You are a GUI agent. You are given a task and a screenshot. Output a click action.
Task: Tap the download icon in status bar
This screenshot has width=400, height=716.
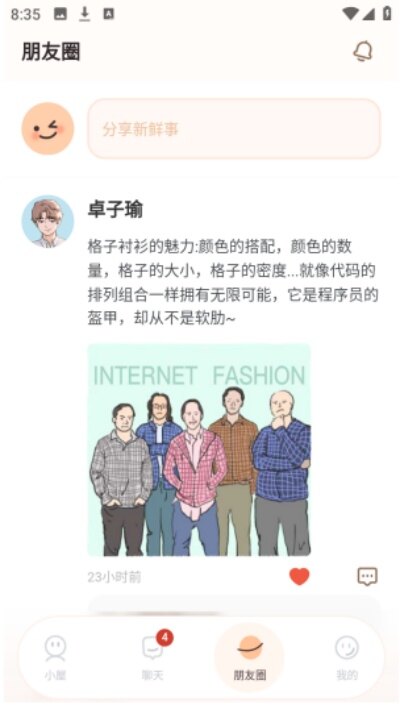click(84, 14)
